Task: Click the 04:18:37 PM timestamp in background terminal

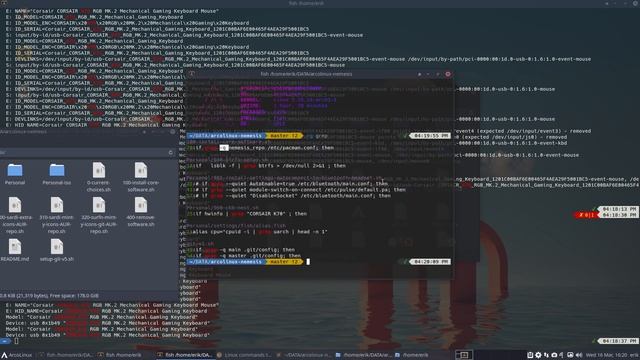Action: 619,341
